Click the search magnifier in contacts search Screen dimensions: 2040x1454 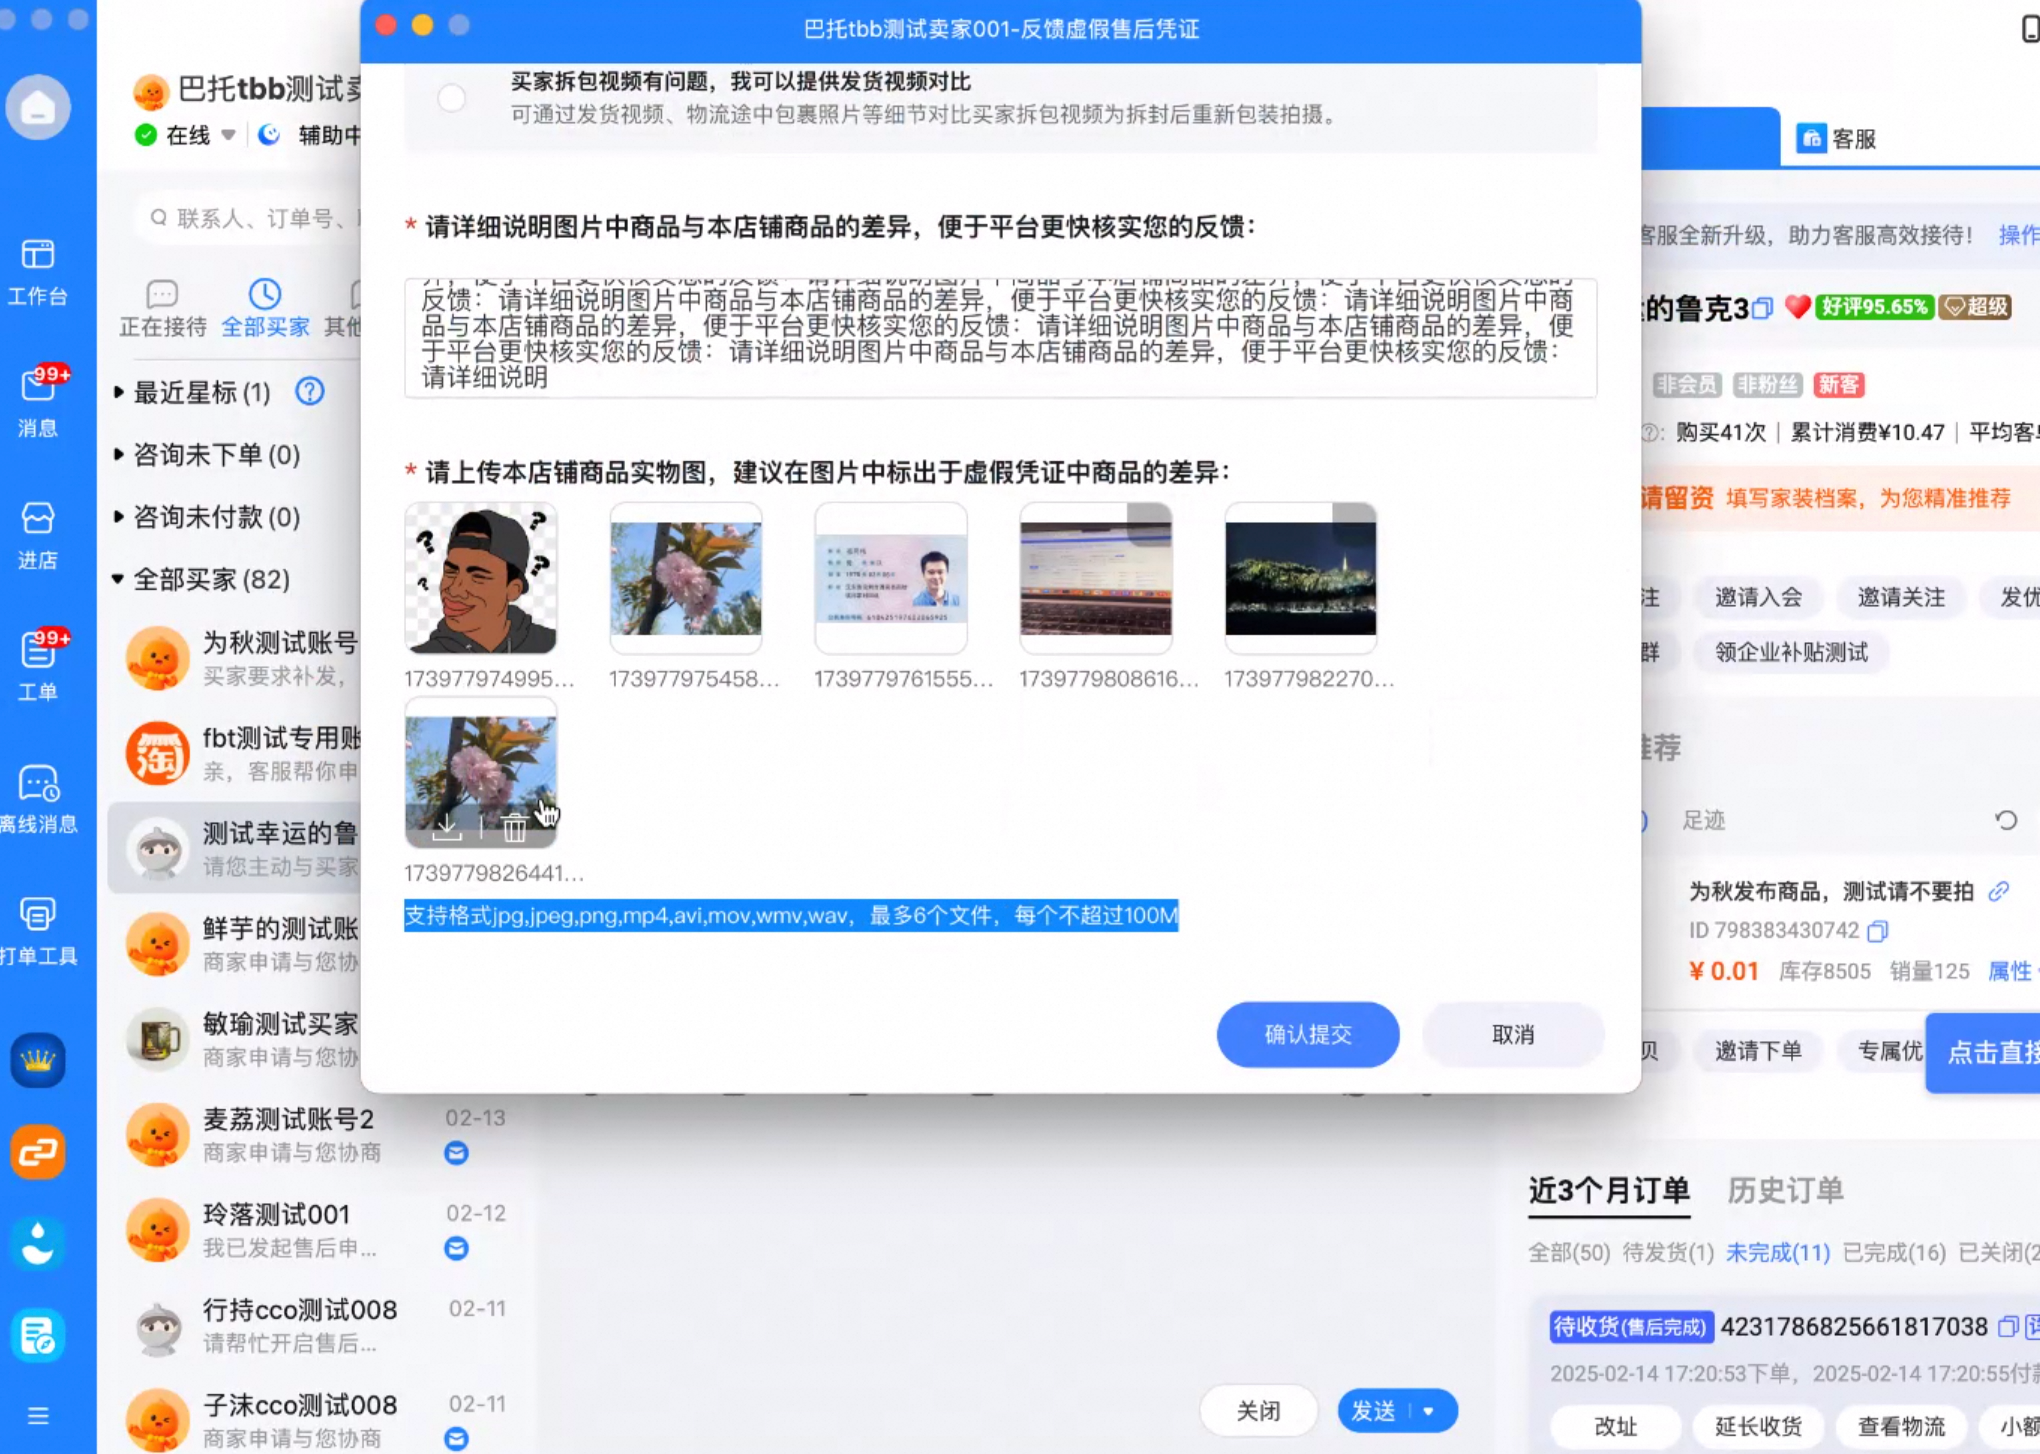coord(159,217)
